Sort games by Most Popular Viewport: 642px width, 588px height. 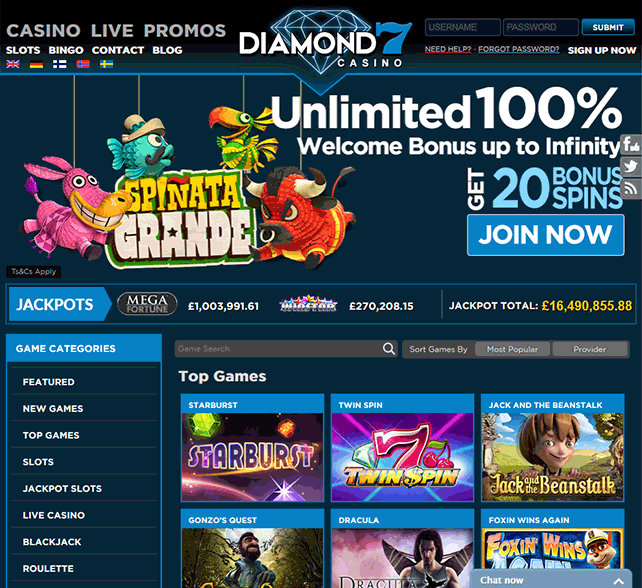pos(512,349)
